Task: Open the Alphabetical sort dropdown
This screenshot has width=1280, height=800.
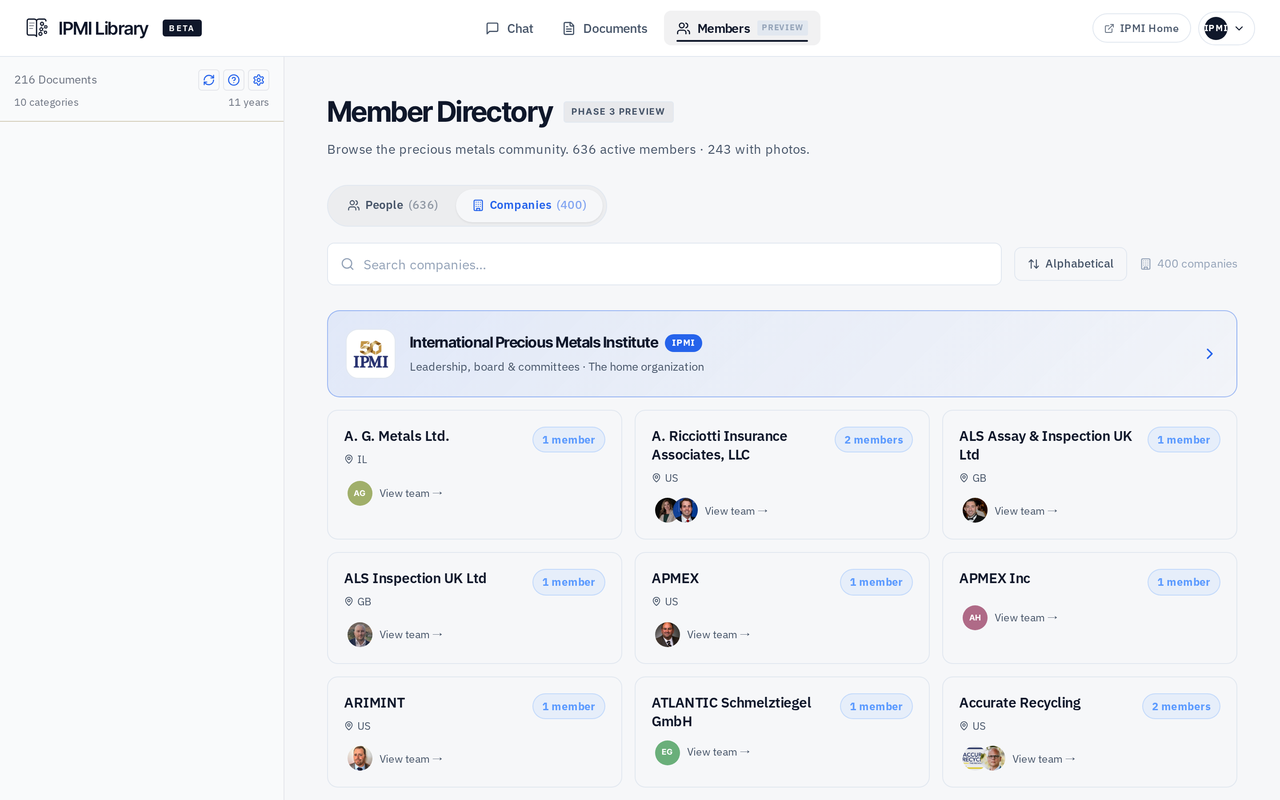Action: tap(1070, 264)
